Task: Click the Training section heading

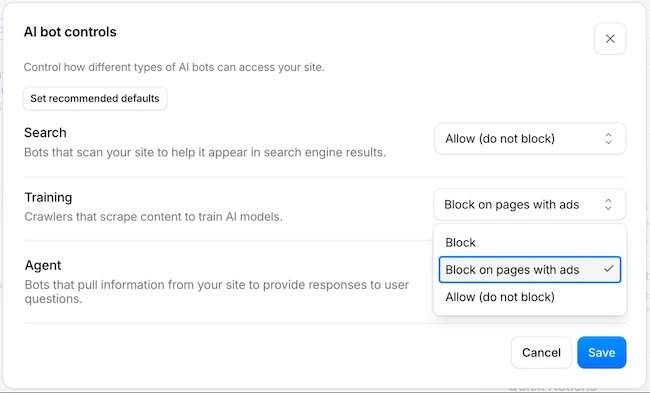Action: coord(48,197)
